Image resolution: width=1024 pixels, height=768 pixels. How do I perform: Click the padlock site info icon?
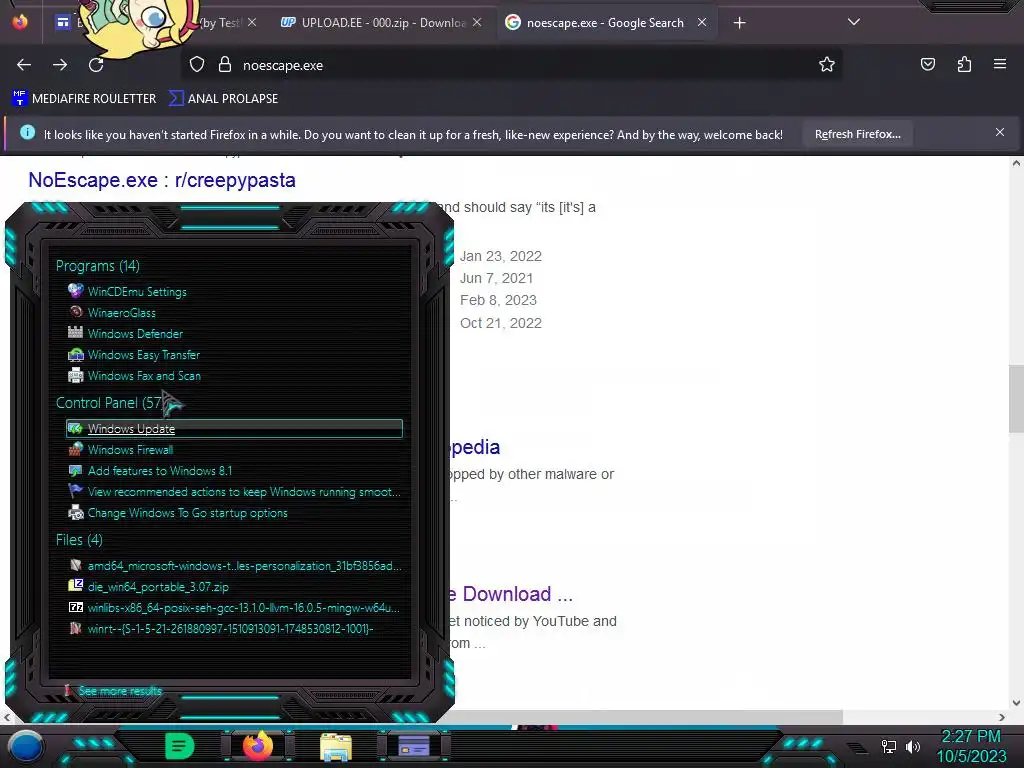225,65
